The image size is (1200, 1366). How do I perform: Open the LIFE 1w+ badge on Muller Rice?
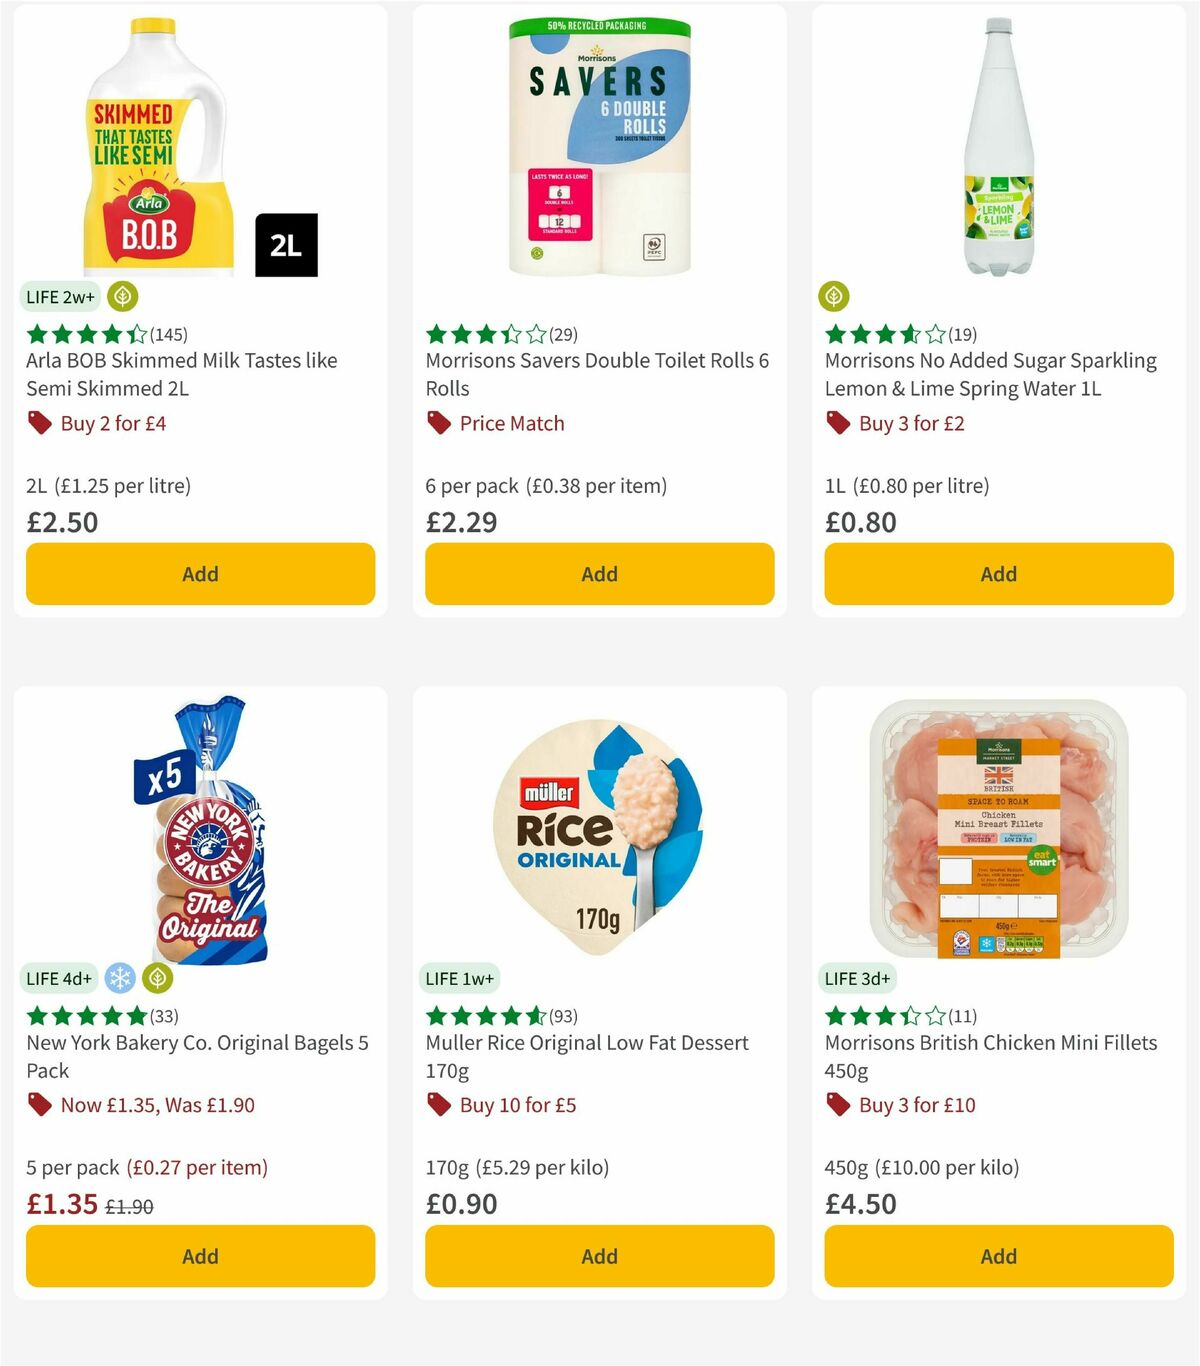point(458,978)
